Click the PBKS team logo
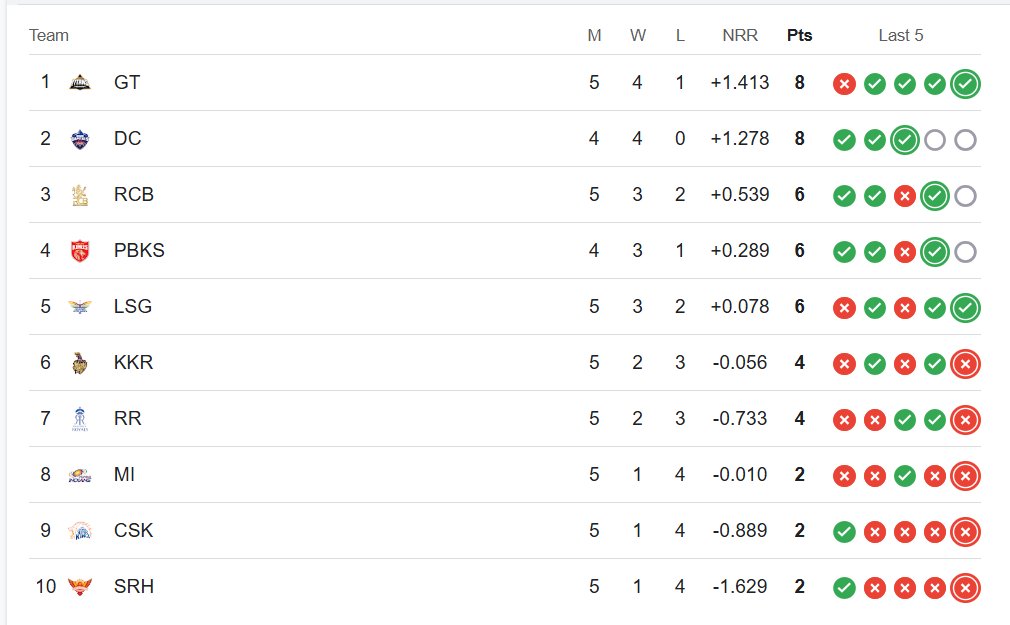 80,251
